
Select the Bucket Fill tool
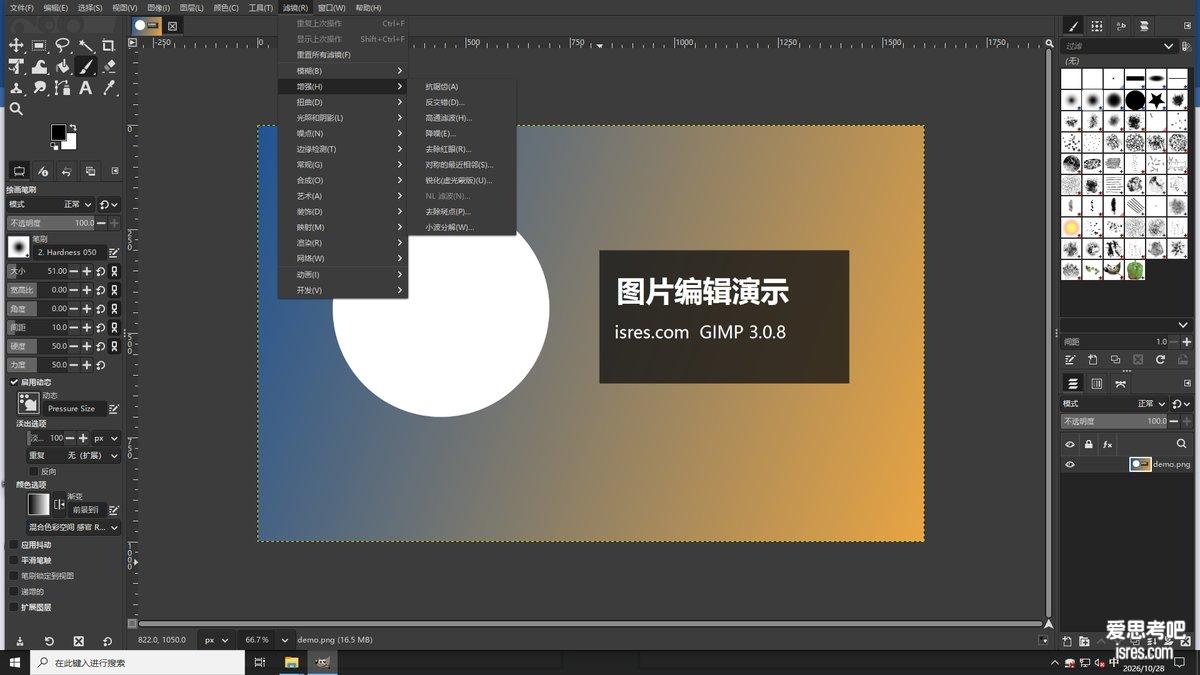click(62, 67)
